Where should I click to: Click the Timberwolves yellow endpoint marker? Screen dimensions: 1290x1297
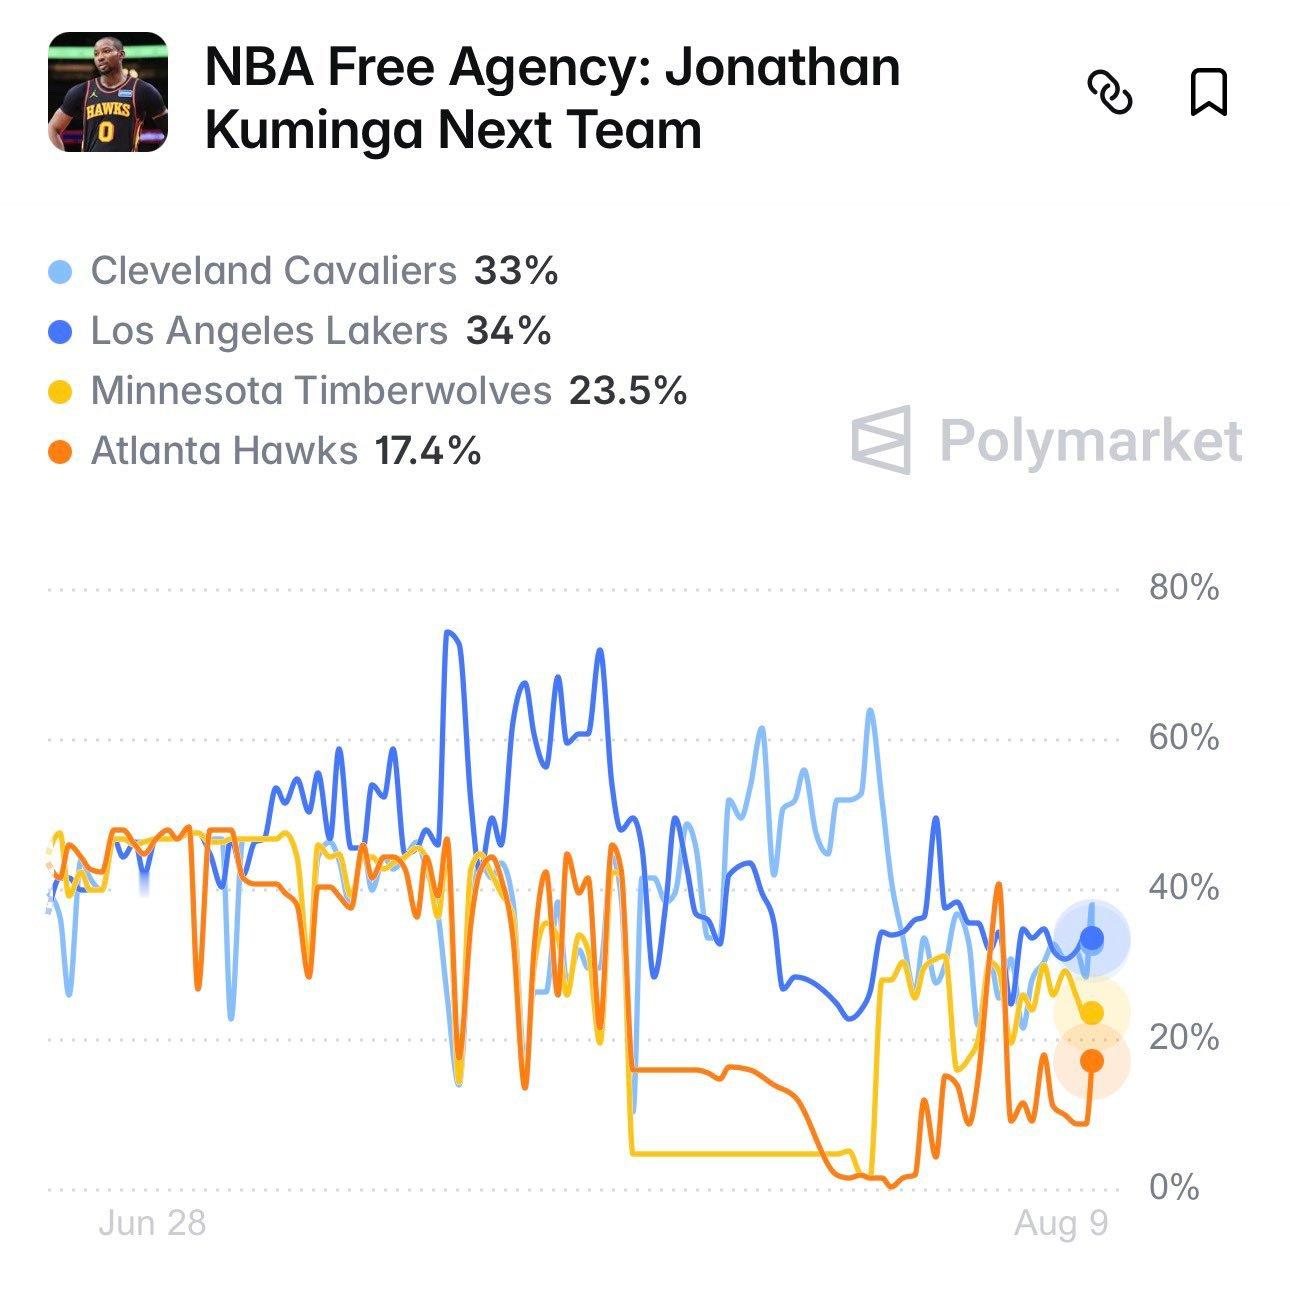pos(1092,1013)
